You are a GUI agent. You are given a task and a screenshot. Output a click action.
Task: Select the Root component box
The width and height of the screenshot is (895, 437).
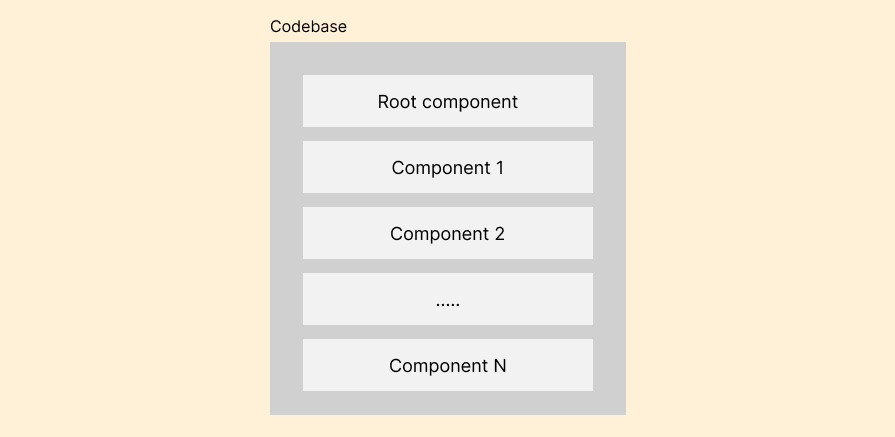coord(448,101)
